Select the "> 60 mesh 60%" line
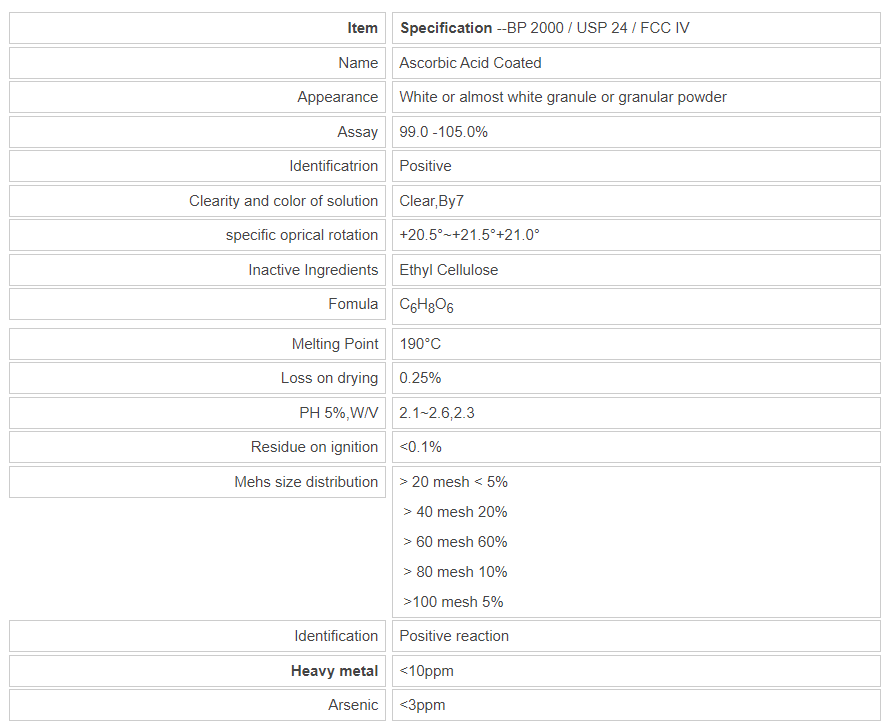Screen dimensions: 890x724 tap(455, 542)
